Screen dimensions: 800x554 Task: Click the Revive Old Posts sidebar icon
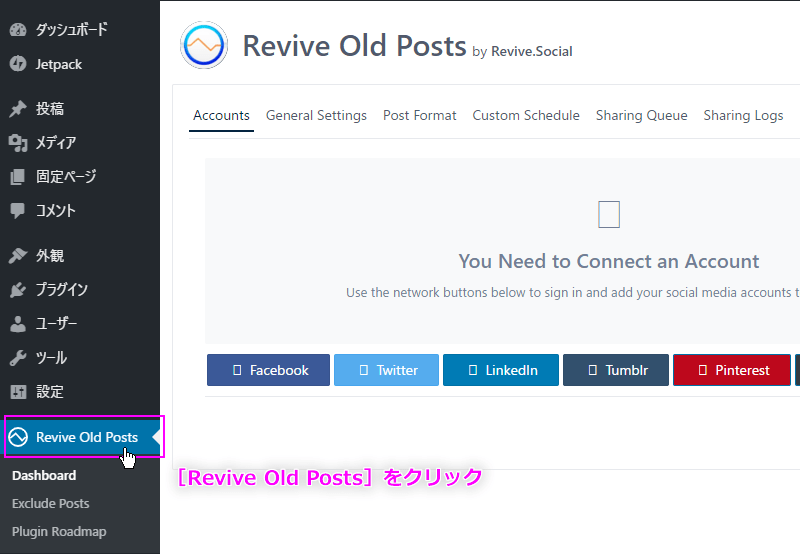click(x=18, y=437)
